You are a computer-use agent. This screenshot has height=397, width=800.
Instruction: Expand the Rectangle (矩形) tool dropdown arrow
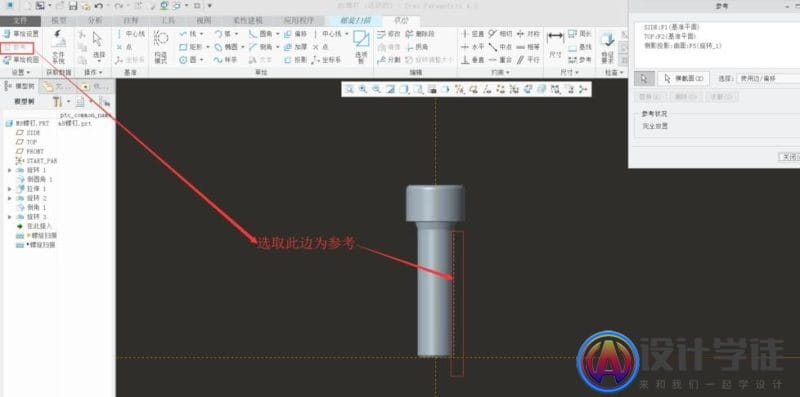coord(208,47)
